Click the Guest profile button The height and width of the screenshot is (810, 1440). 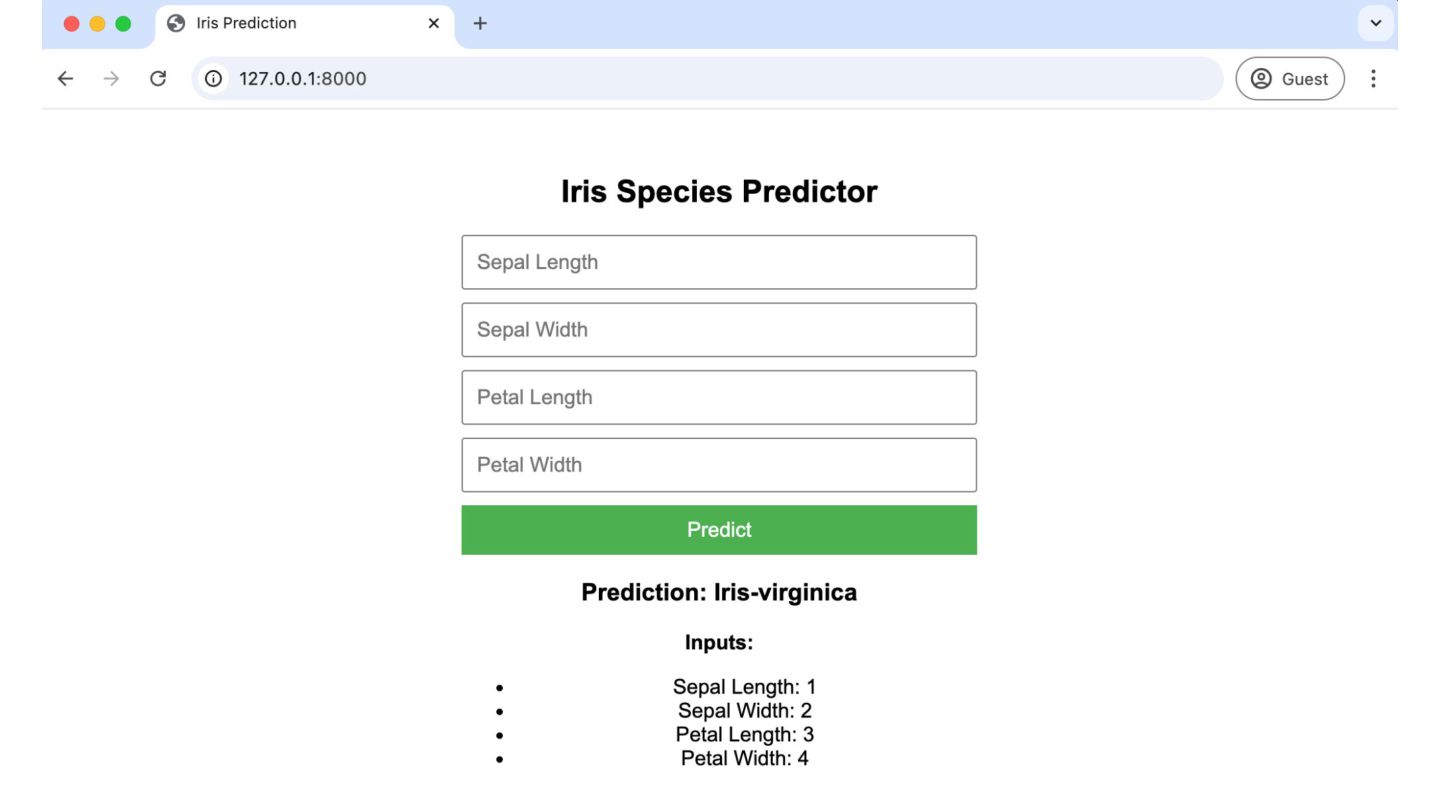[1290, 79]
